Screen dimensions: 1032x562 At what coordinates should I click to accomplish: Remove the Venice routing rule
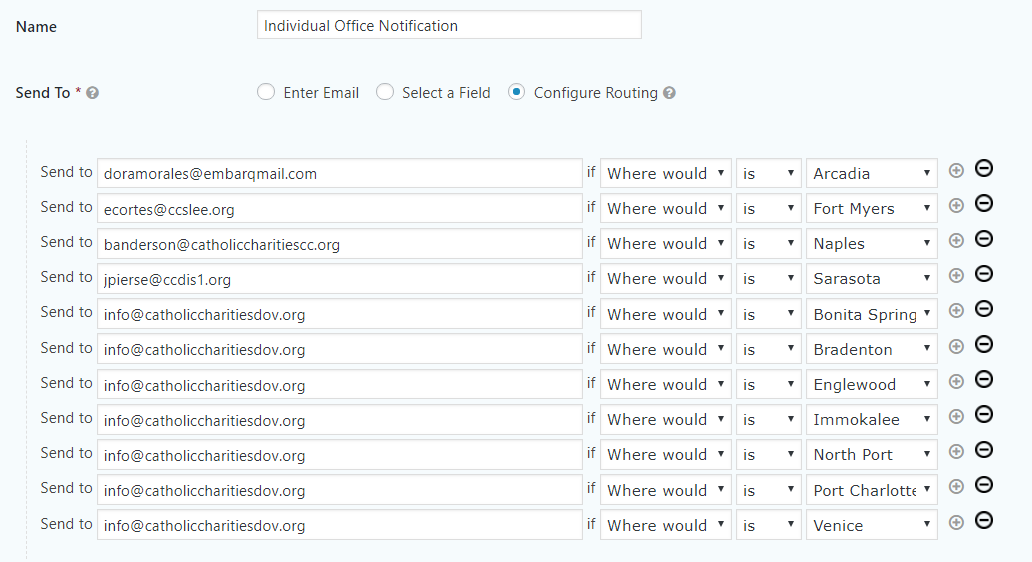984,521
